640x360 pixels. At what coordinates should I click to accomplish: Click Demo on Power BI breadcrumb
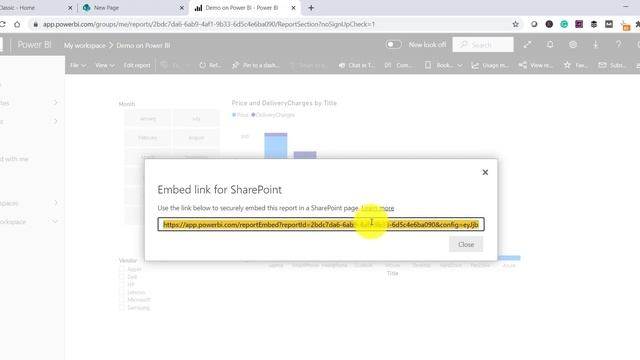[143, 45]
